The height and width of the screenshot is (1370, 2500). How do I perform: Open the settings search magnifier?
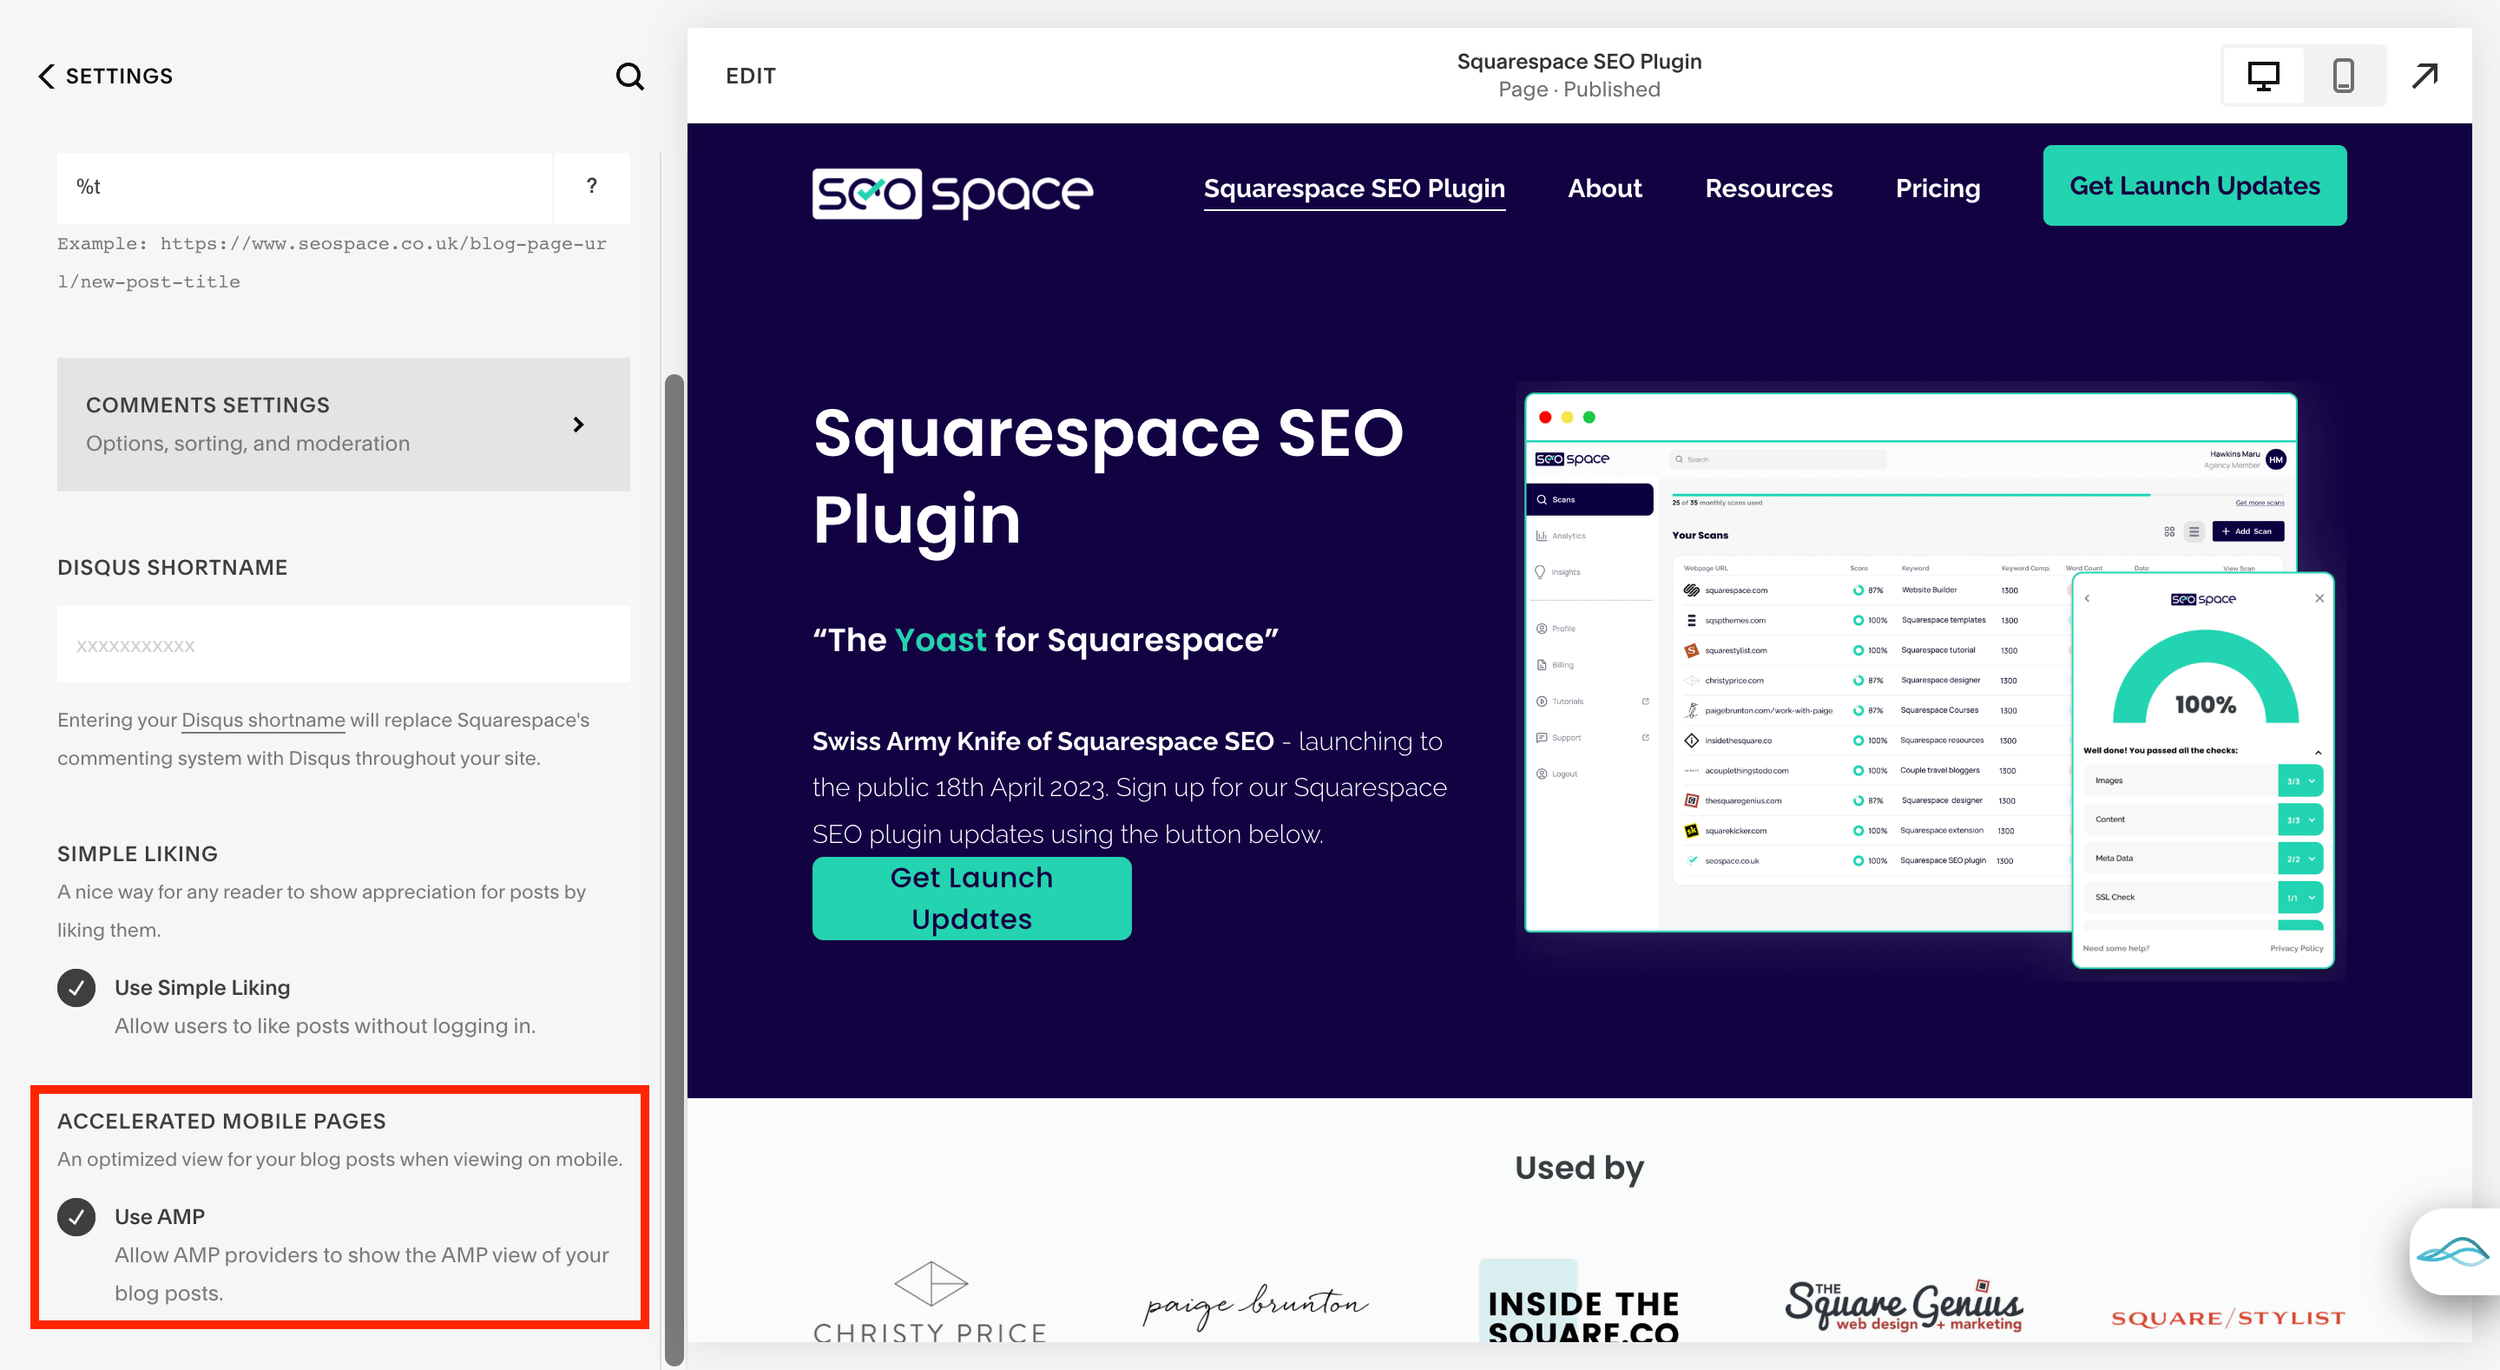click(x=629, y=76)
